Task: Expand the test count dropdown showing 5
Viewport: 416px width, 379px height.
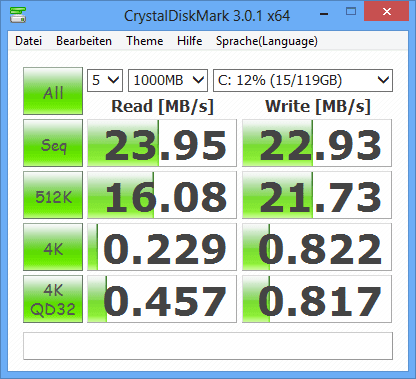Action: [105, 80]
